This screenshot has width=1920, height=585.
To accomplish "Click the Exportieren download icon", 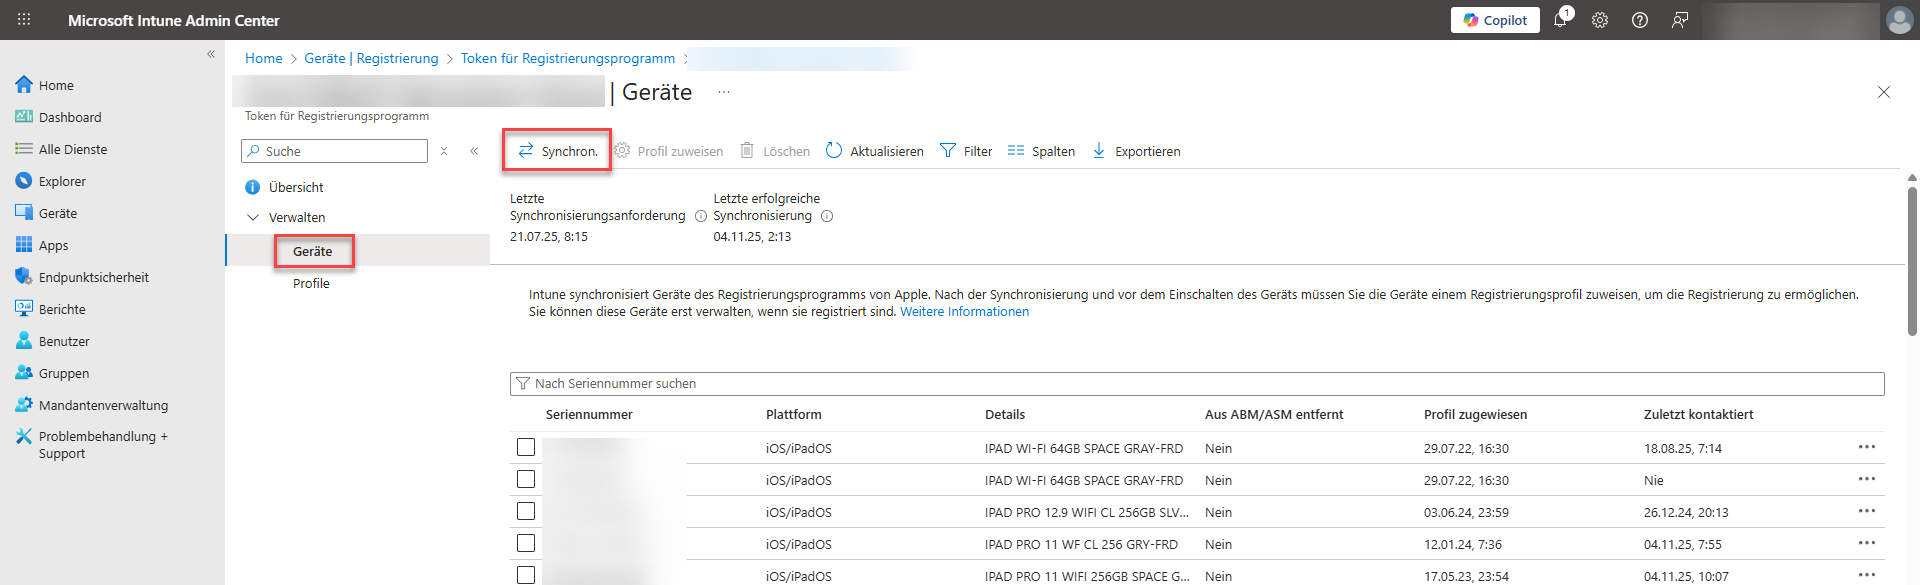I will click(1099, 151).
